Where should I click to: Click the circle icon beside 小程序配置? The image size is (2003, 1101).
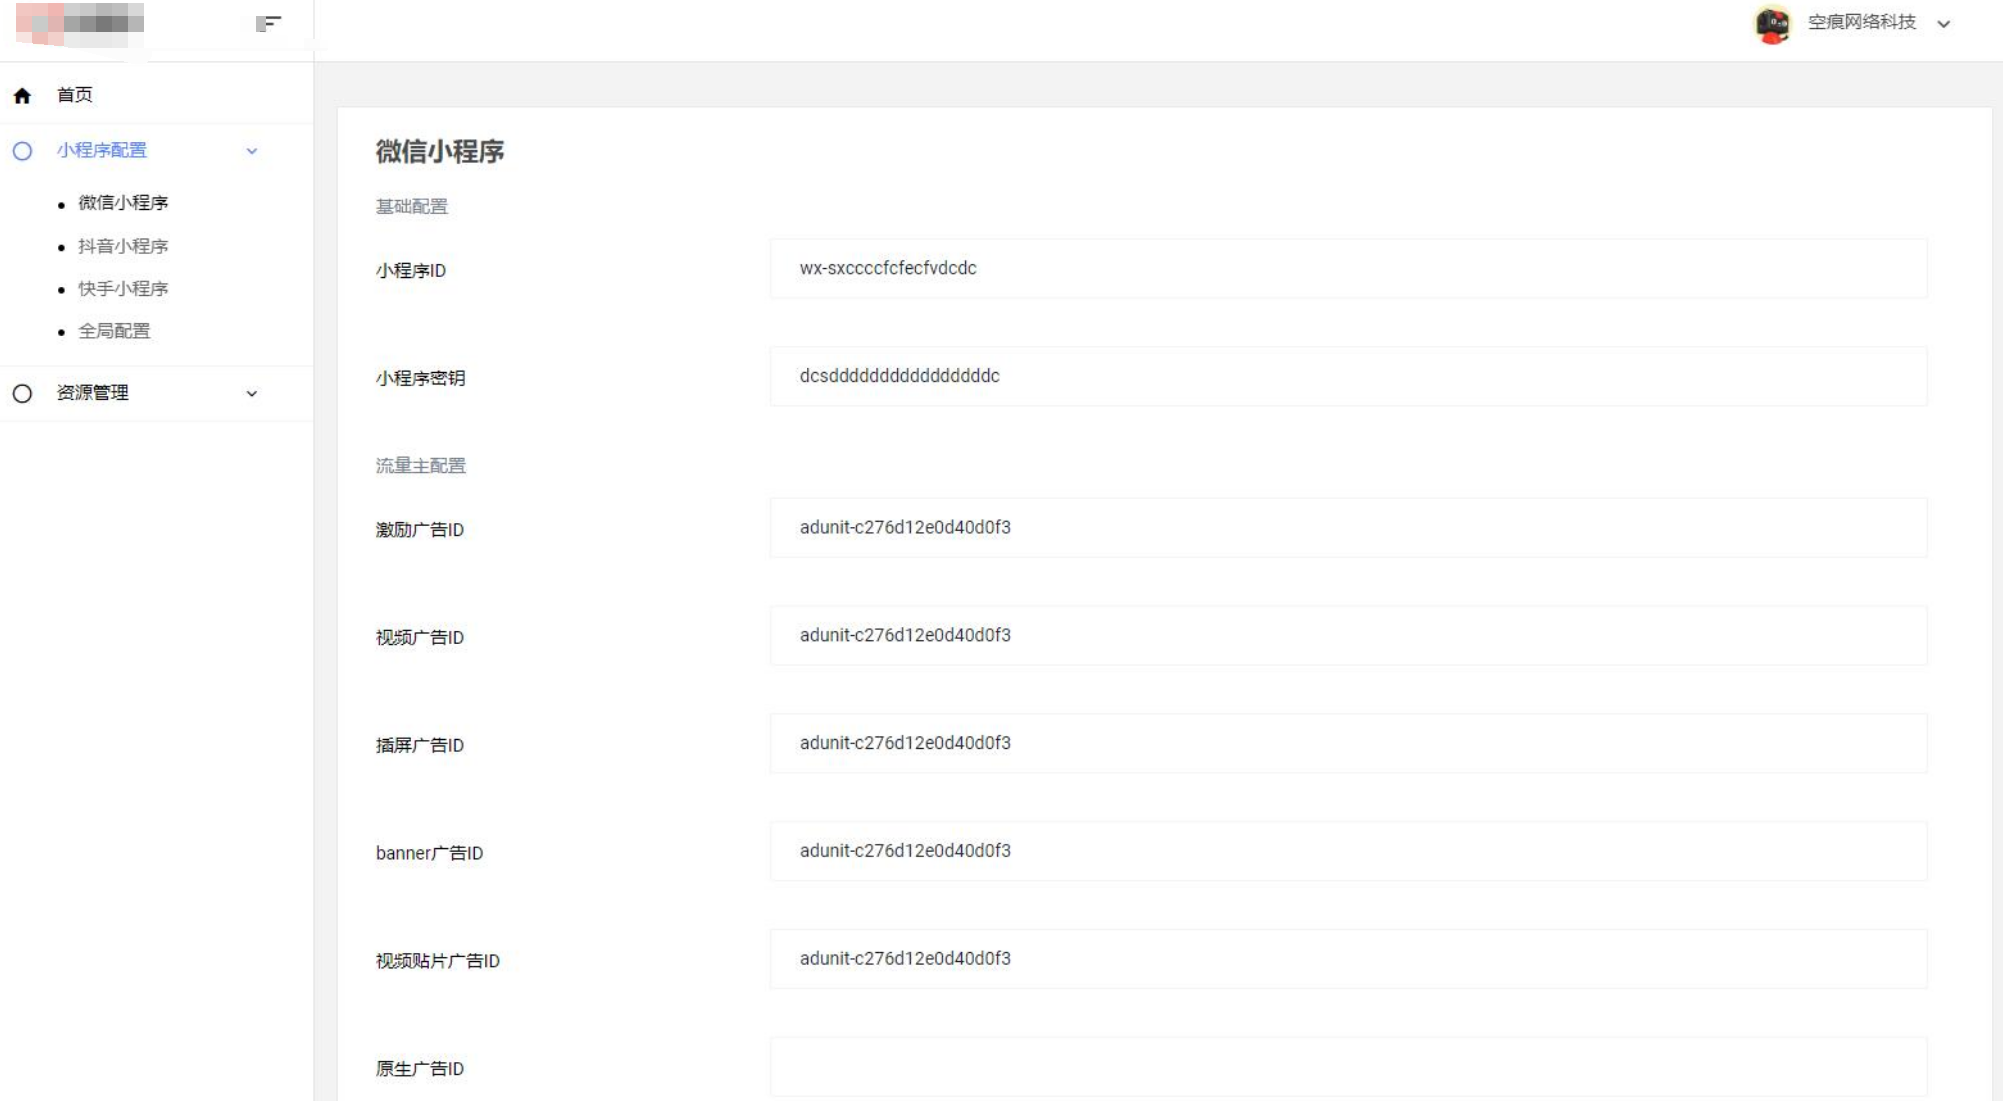[22, 151]
